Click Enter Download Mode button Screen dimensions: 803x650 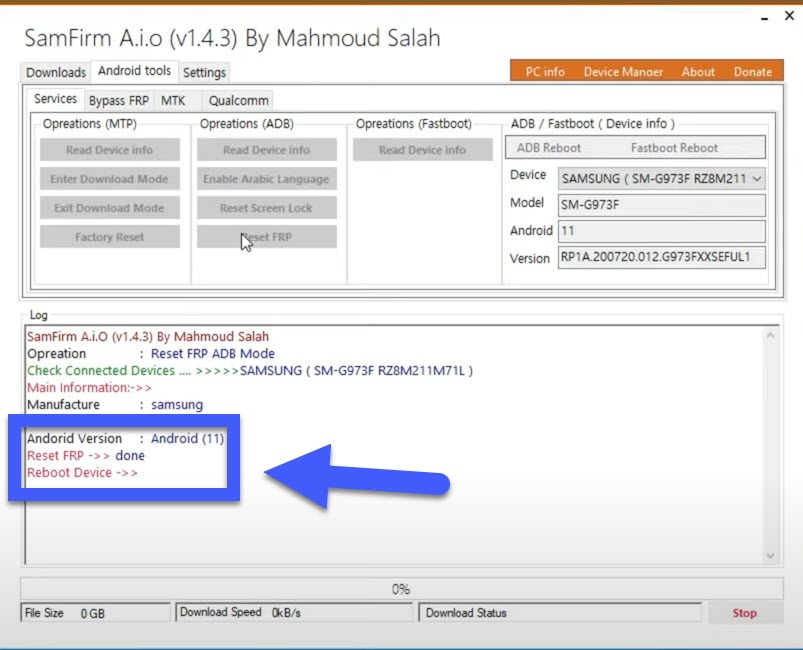coord(110,179)
